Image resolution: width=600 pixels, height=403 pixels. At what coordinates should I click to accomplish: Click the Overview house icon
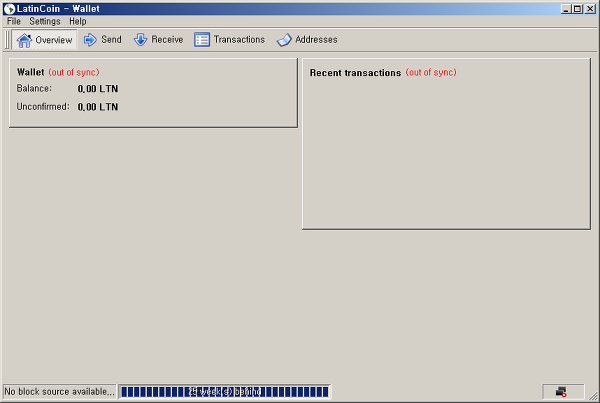pos(24,40)
